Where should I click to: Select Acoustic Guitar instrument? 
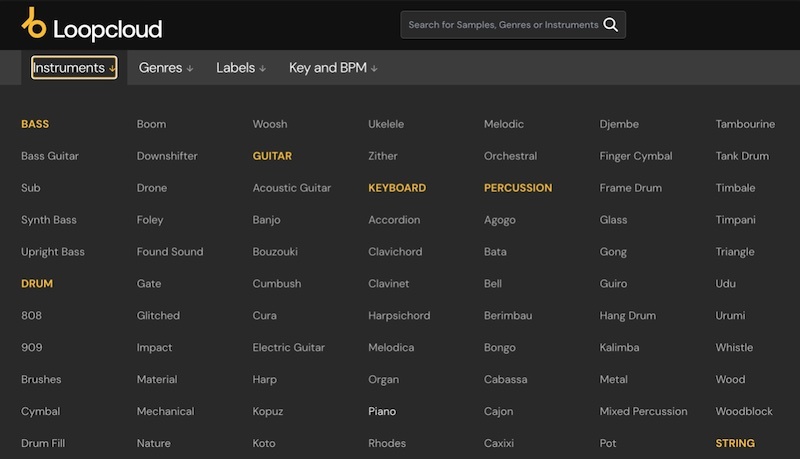click(x=291, y=188)
